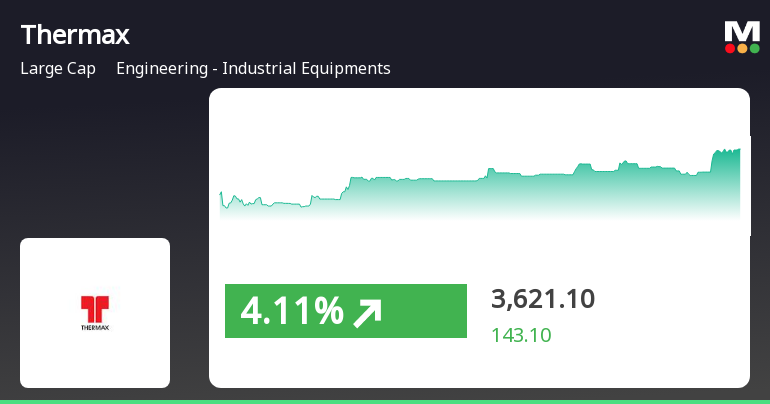The width and height of the screenshot is (770, 404).
Task: Click the white company logo tile
Action: 95,313
